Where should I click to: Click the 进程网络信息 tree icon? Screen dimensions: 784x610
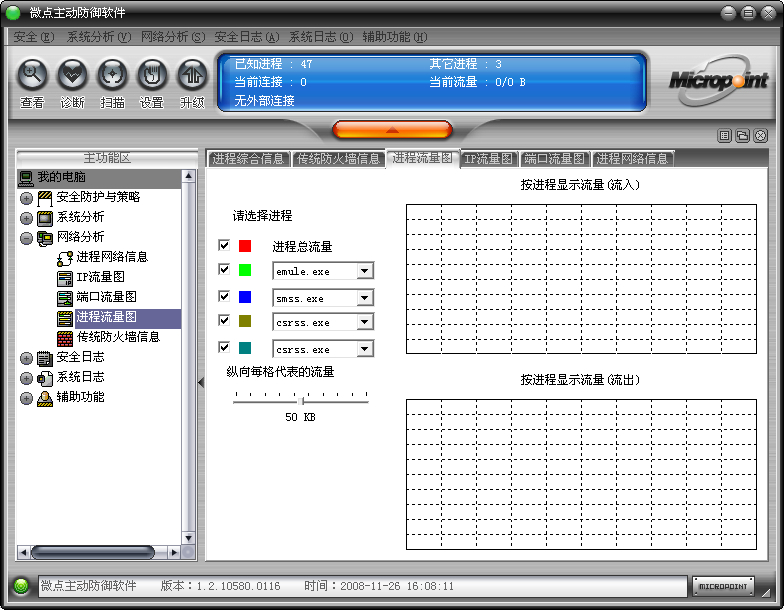(64, 258)
